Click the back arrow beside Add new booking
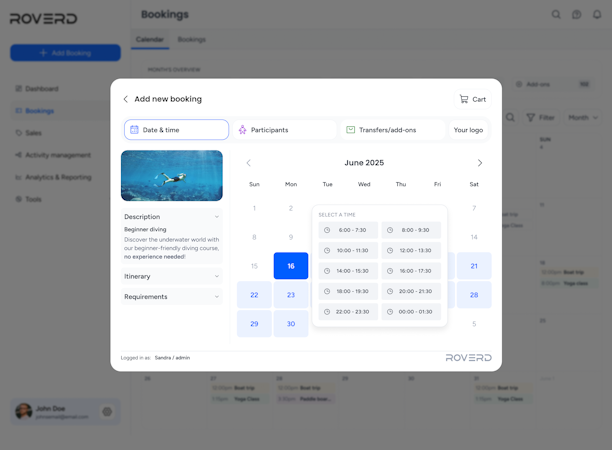The height and width of the screenshot is (450, 612). click(126, 99)
